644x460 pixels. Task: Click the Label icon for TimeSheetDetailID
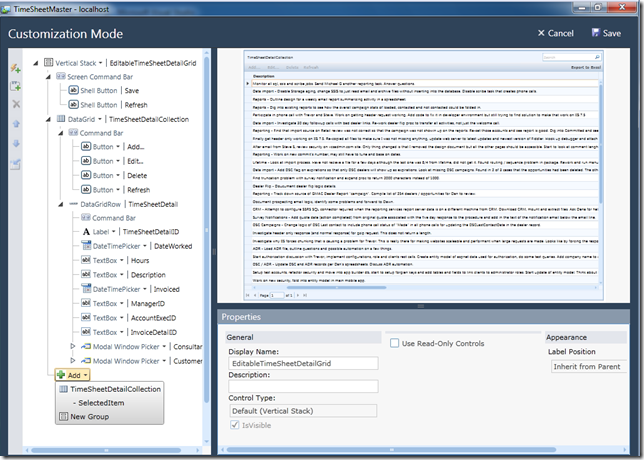(86, 232)
